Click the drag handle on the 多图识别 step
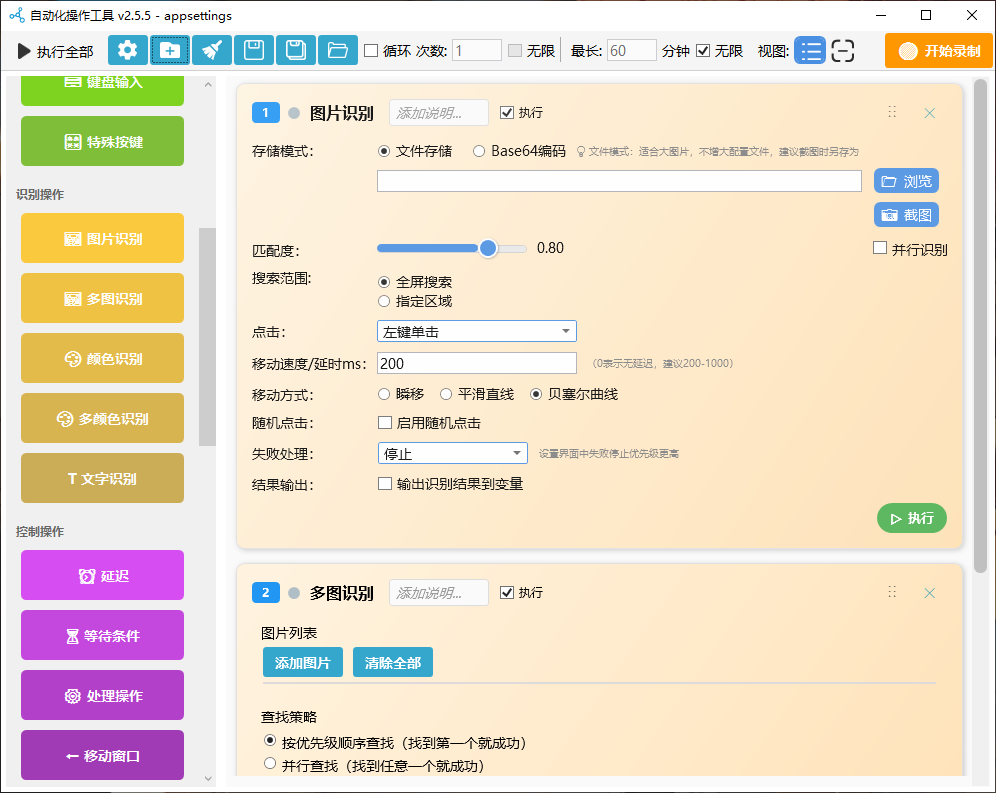Viewport: 996px width, 793px height. 892,592
